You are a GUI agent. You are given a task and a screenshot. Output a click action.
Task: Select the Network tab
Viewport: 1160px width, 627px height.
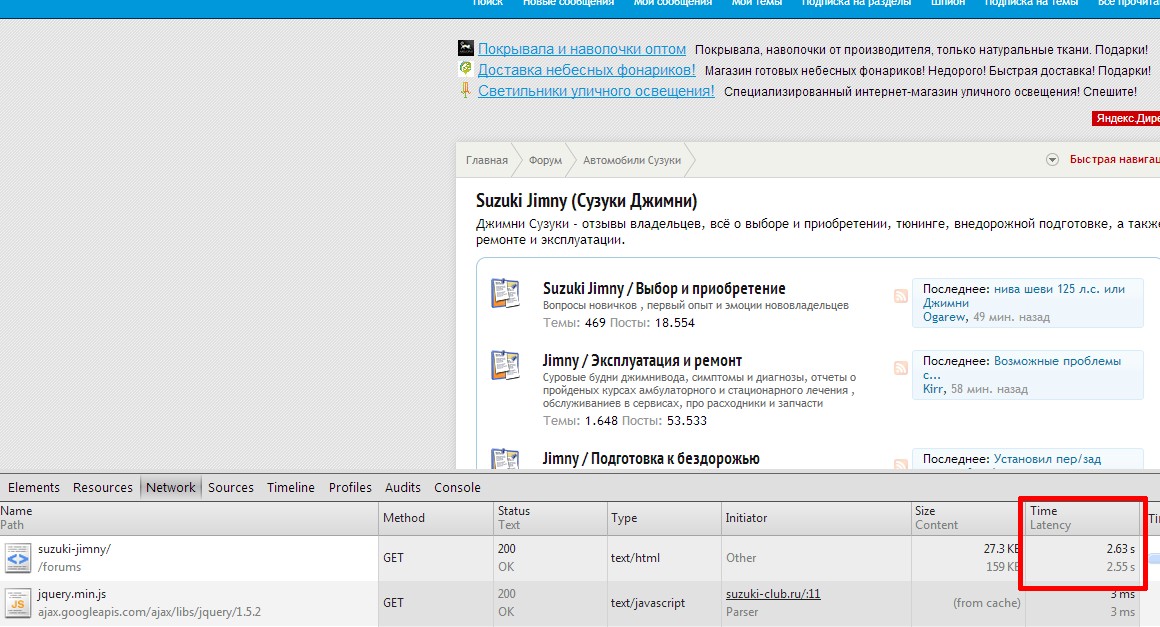(171, 487)
